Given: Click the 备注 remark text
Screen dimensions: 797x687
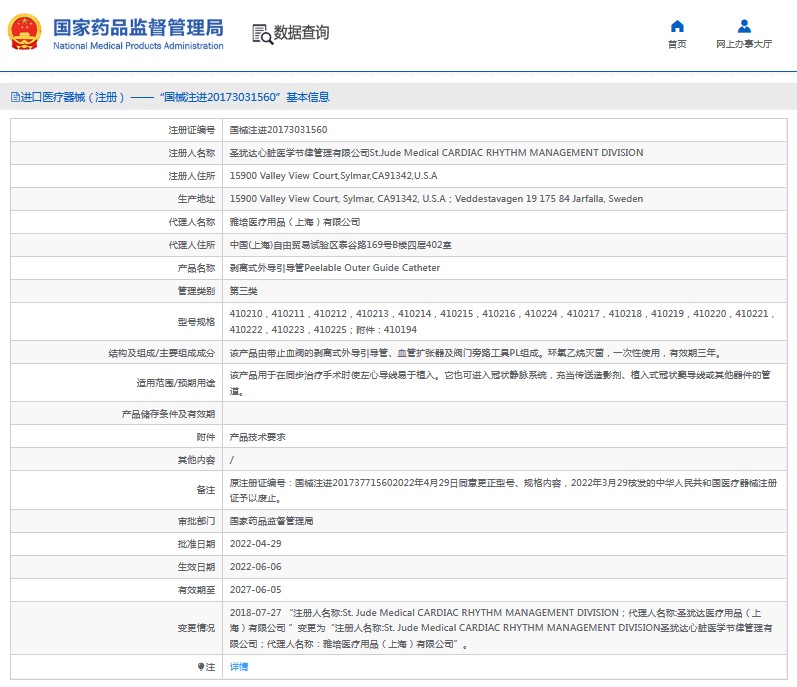Looking at the screenshot, I should point(503,490).
